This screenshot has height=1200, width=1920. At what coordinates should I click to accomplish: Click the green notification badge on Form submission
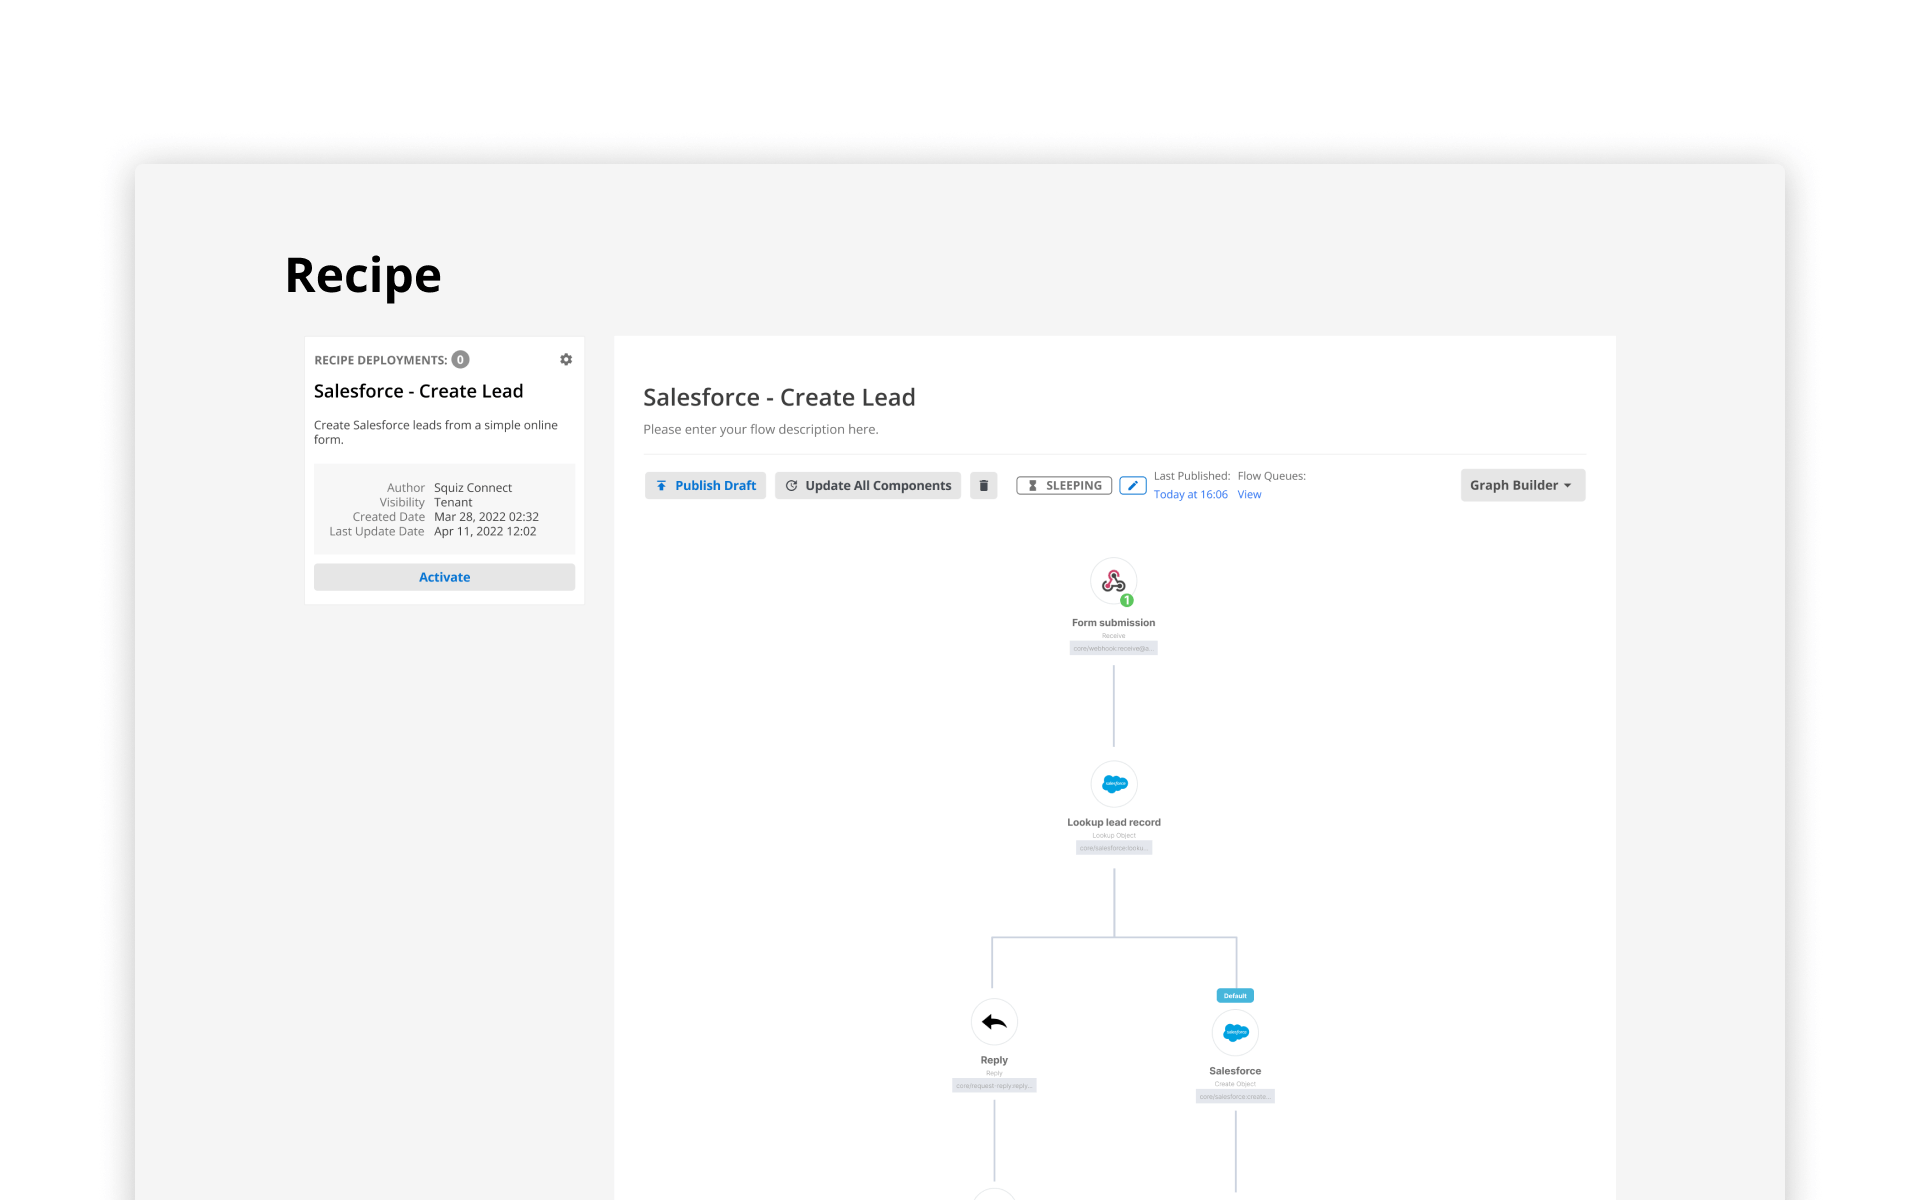pyautogui.click(x=1126, y=600)
